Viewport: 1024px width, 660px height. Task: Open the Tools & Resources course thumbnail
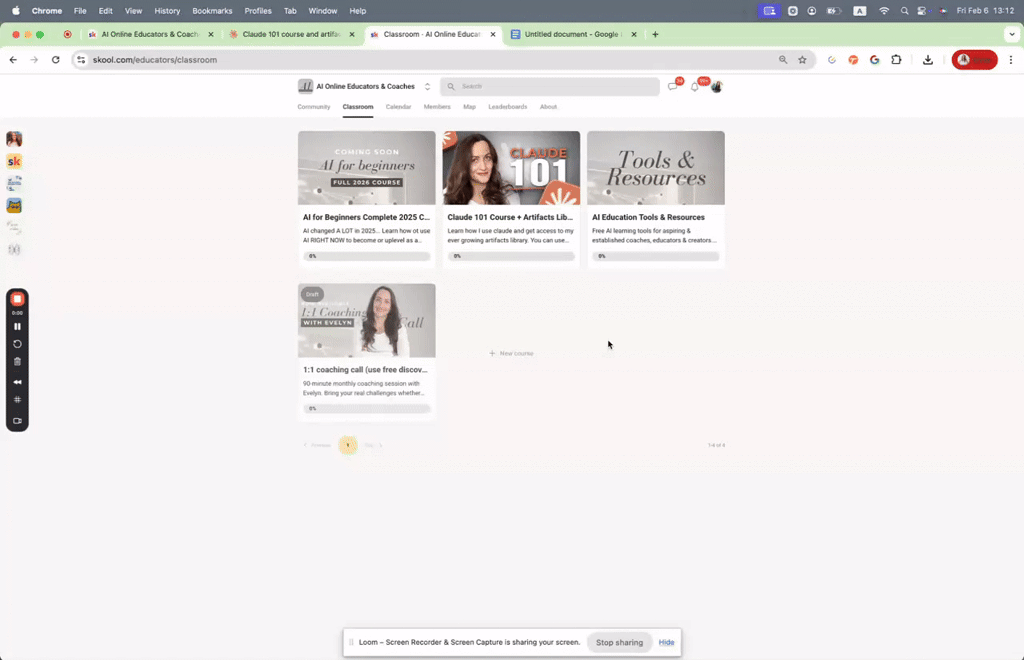pyautogui.click(x=656, y=168)
